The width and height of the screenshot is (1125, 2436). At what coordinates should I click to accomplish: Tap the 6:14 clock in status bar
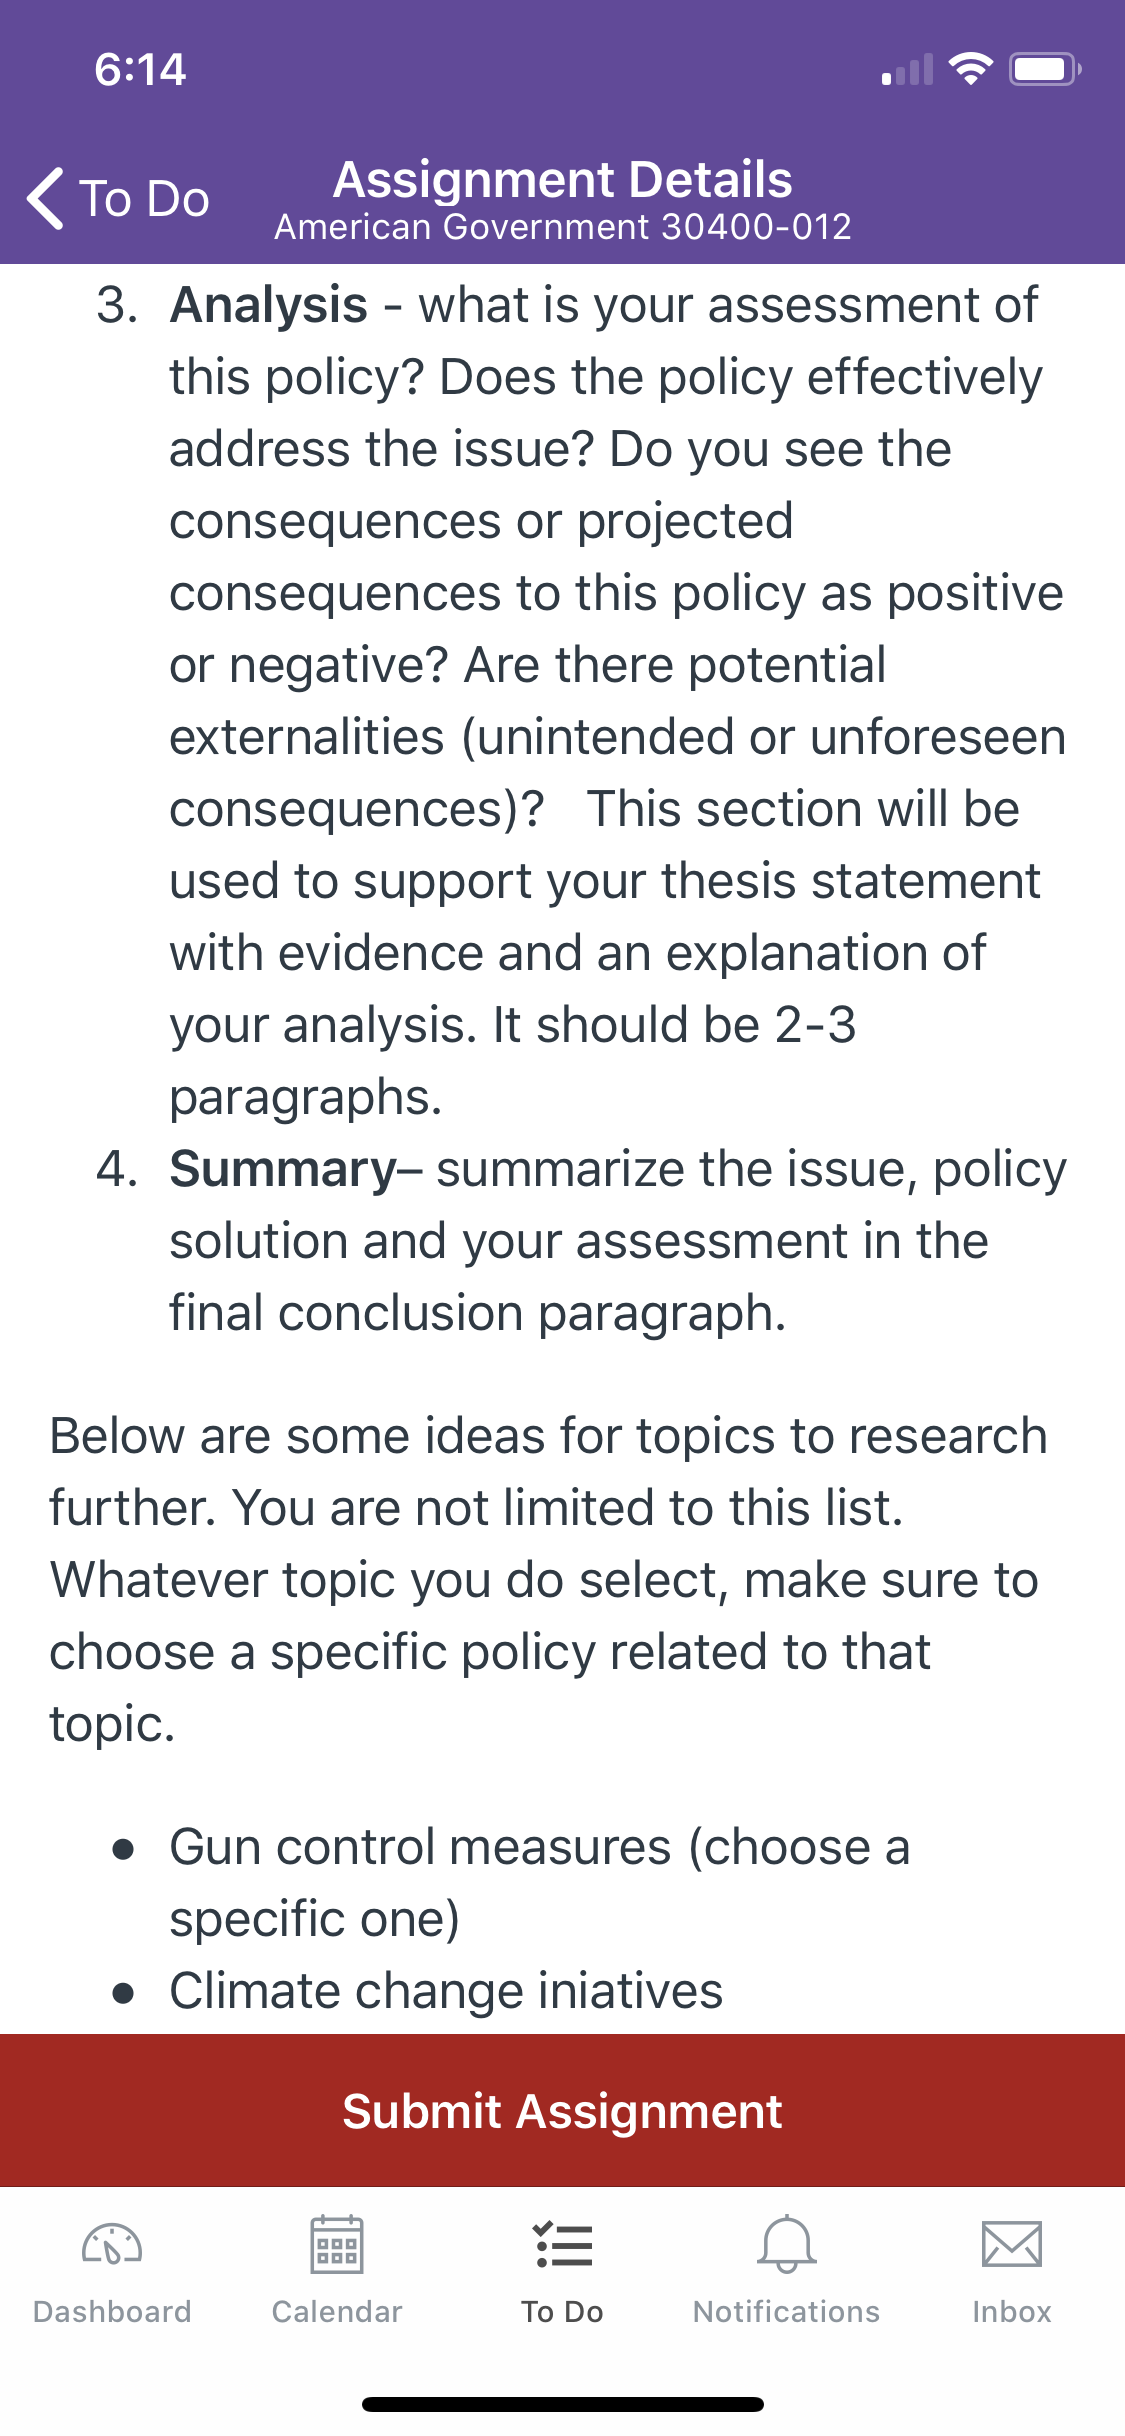[x=140, y=70]
